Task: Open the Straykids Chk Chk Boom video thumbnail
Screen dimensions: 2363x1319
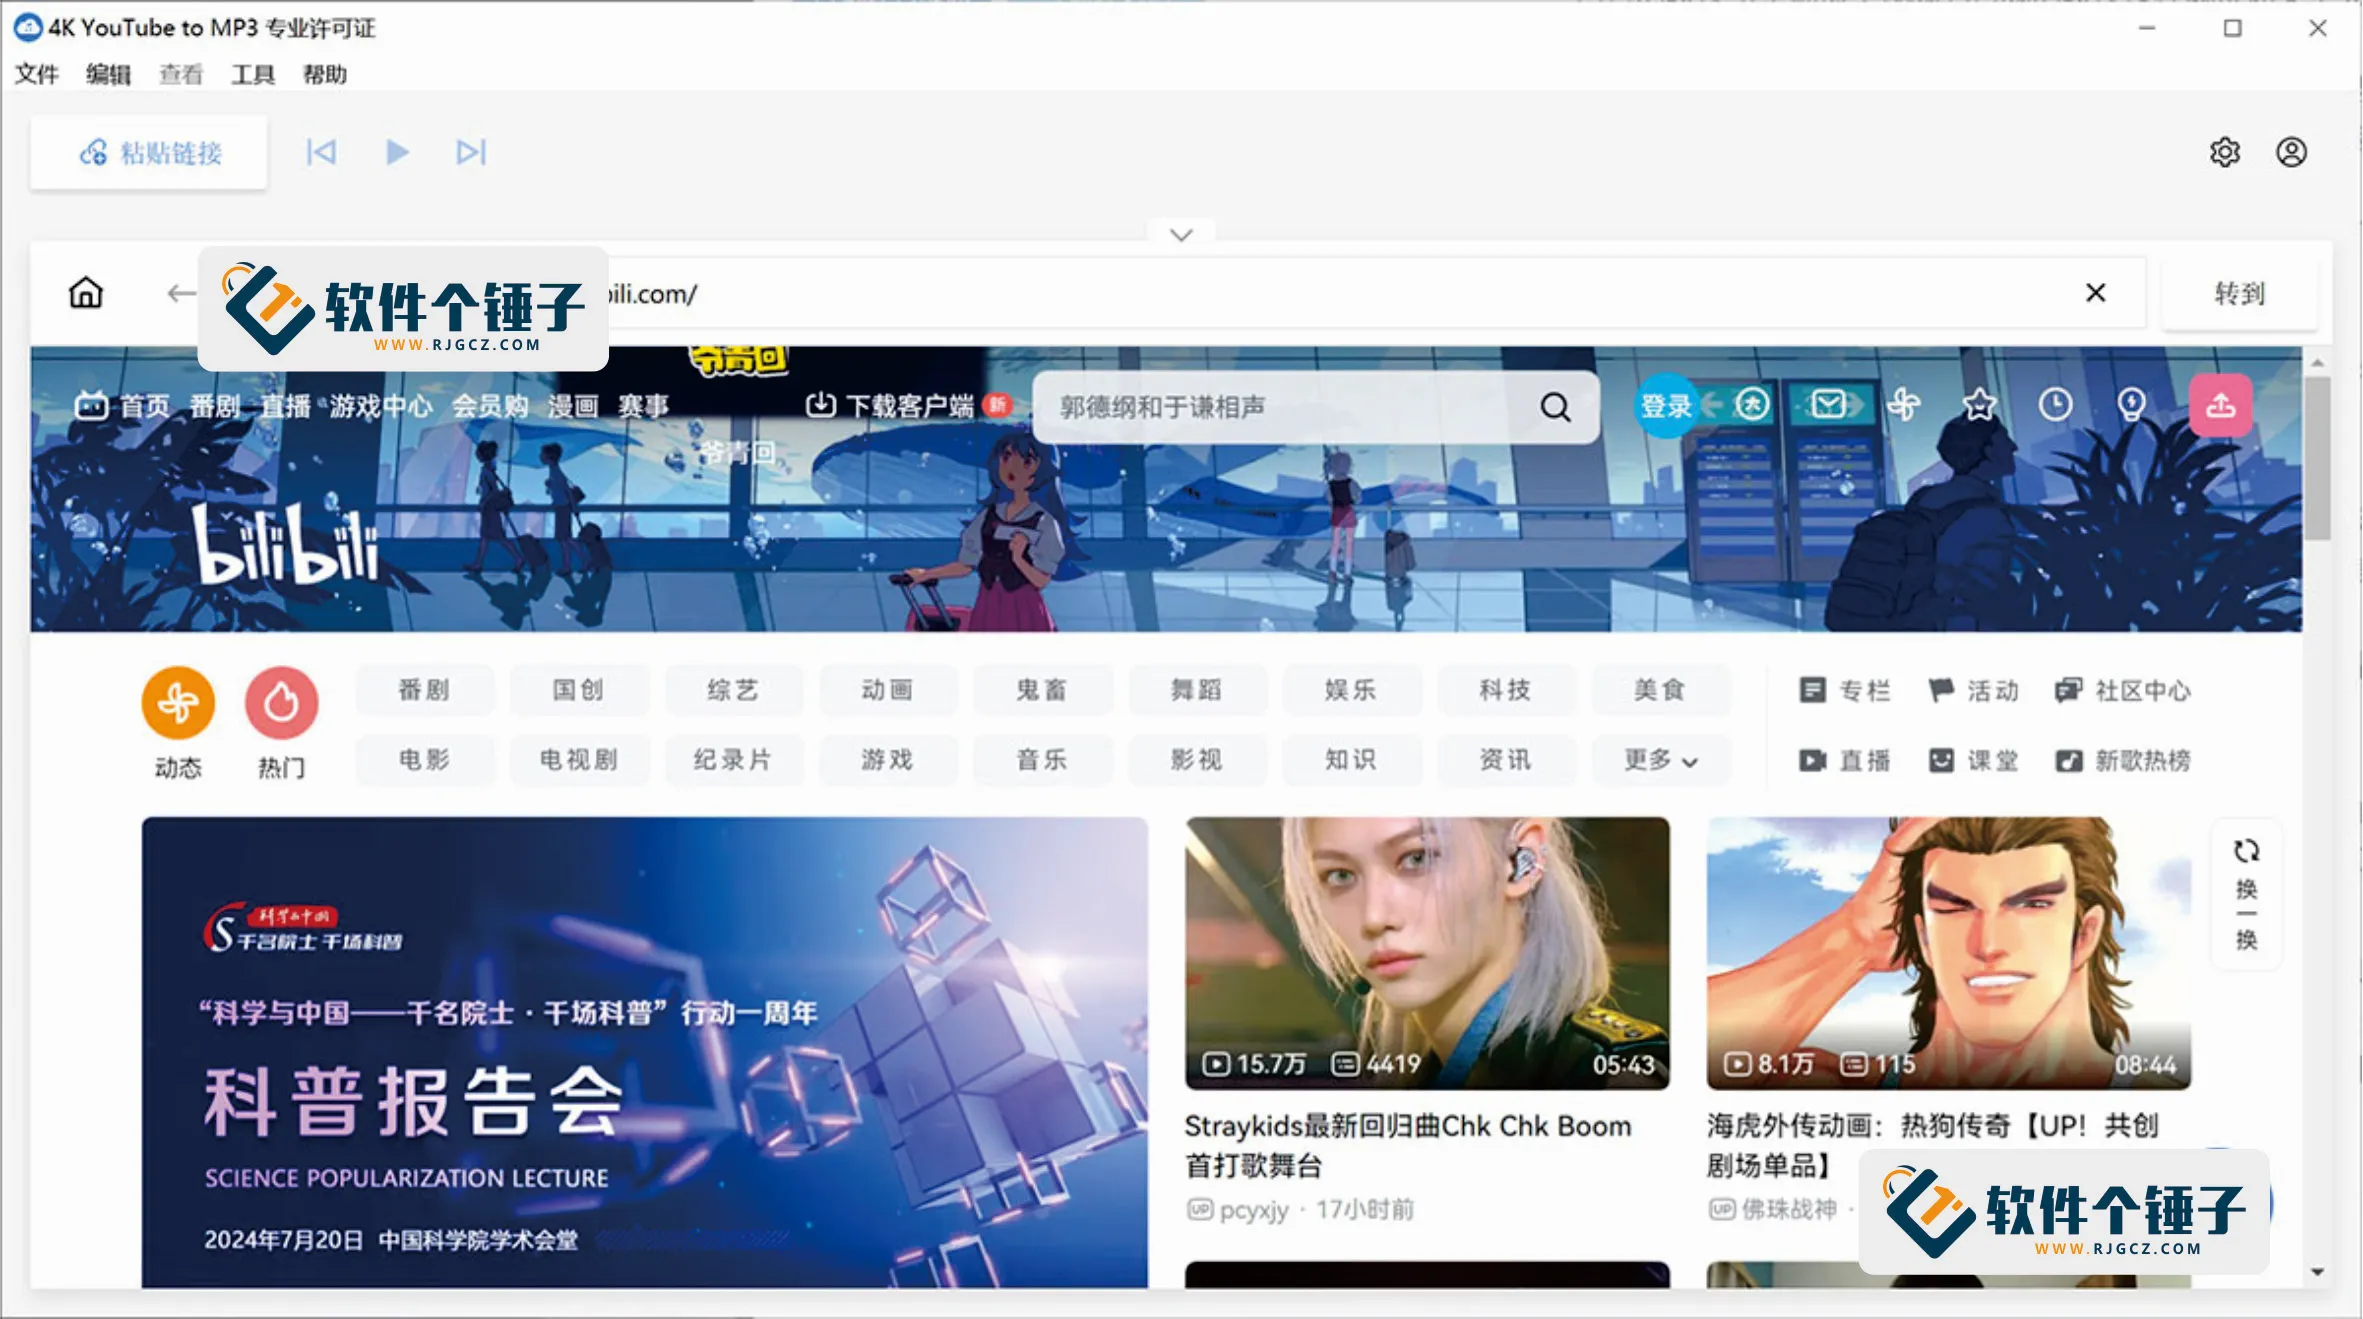Action: coord(1427,953)
